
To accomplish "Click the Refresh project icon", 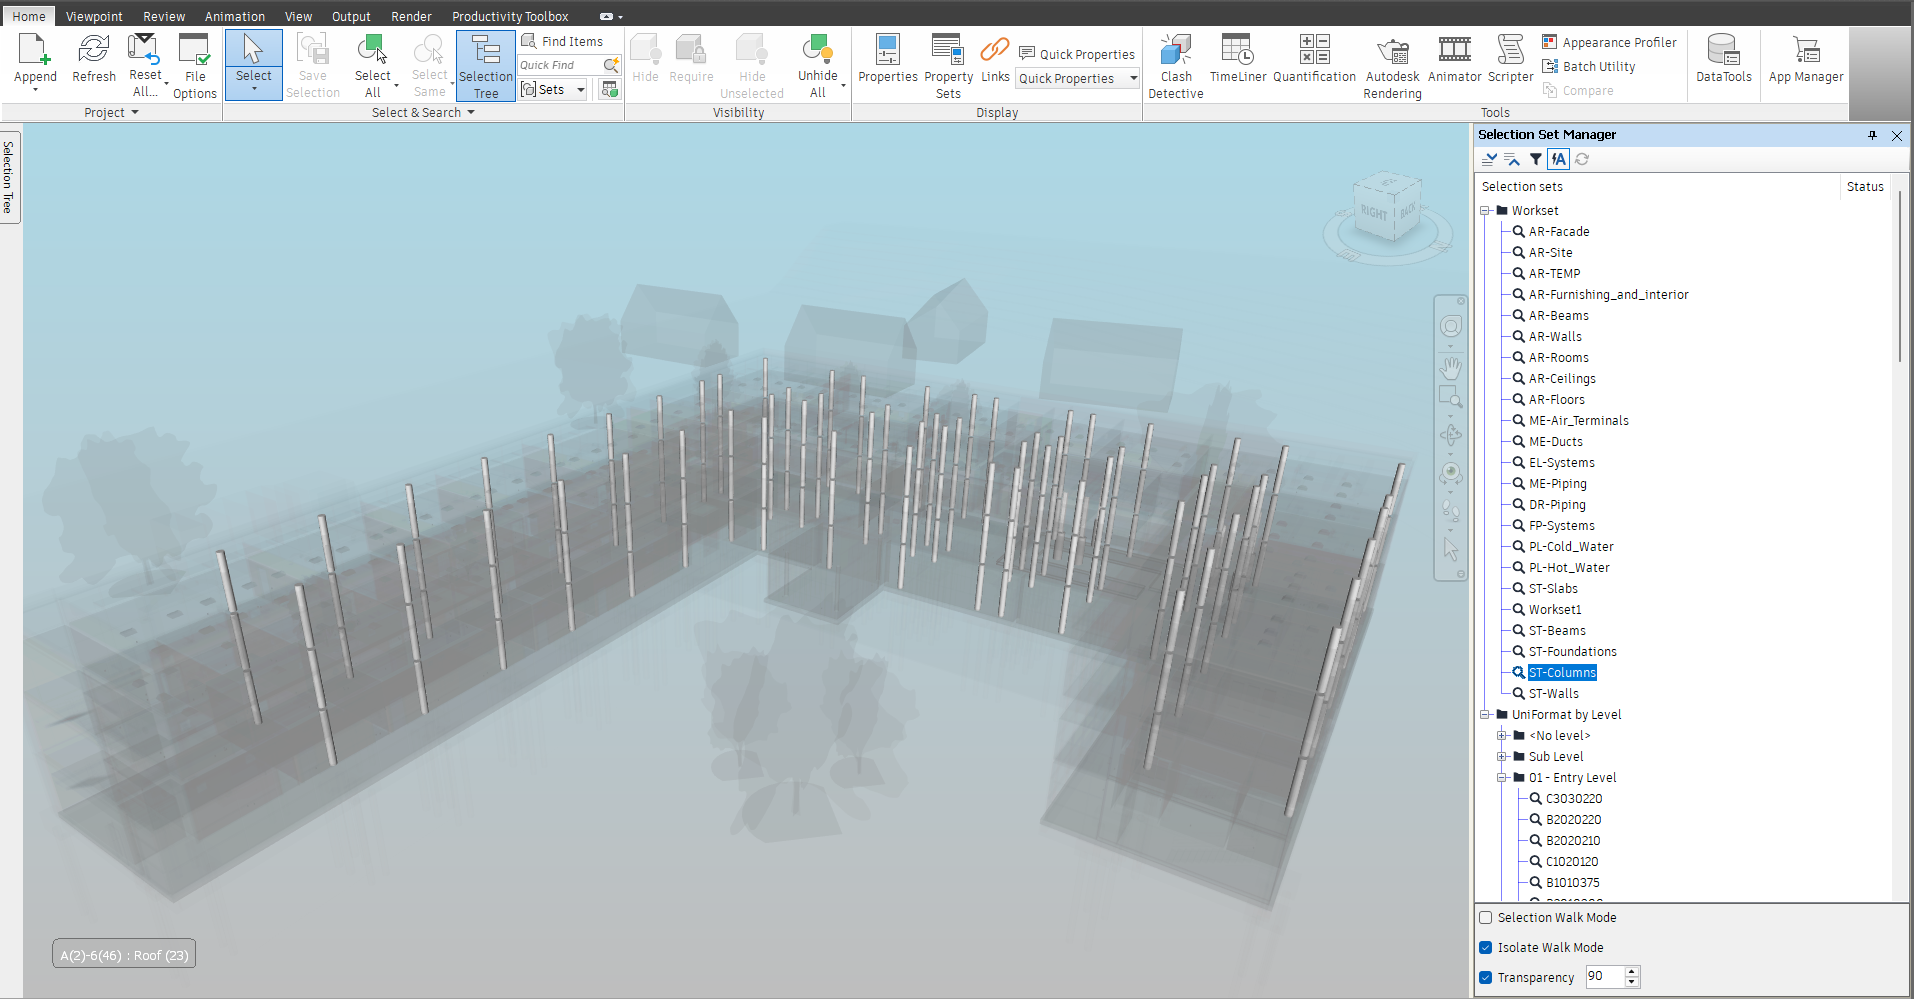I will click(94, 50).
